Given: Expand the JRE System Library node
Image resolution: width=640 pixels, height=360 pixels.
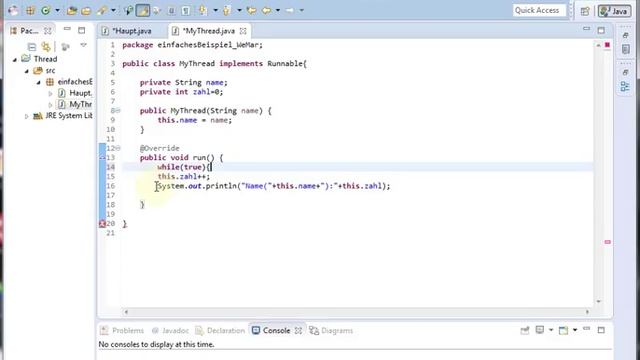Looking at the screenshot, I should pyautogui.click(x=27, y=116).
